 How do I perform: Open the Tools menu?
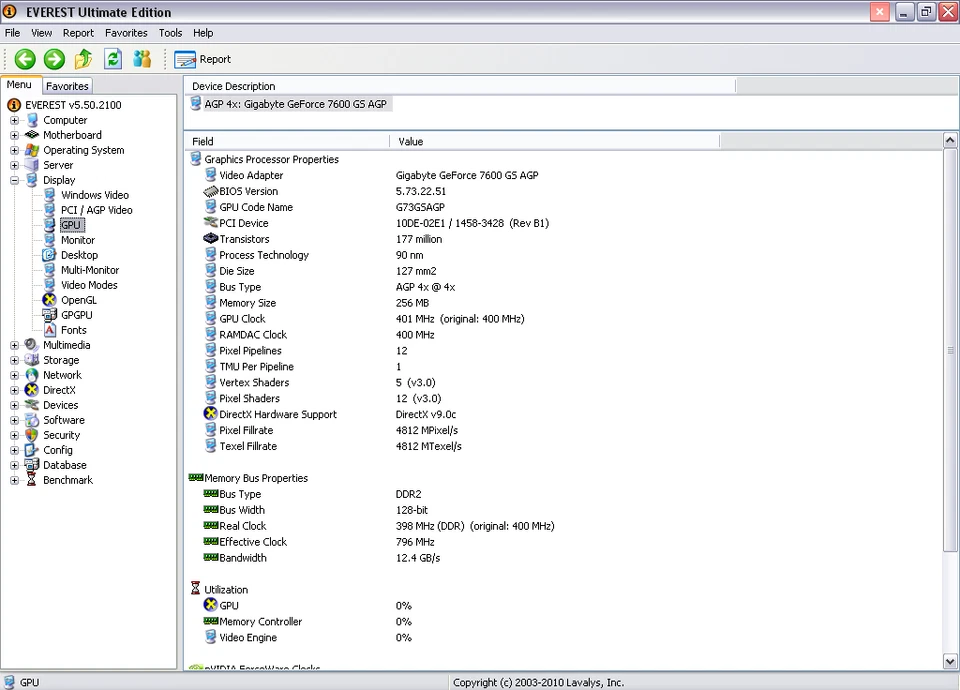coord(170,33)
